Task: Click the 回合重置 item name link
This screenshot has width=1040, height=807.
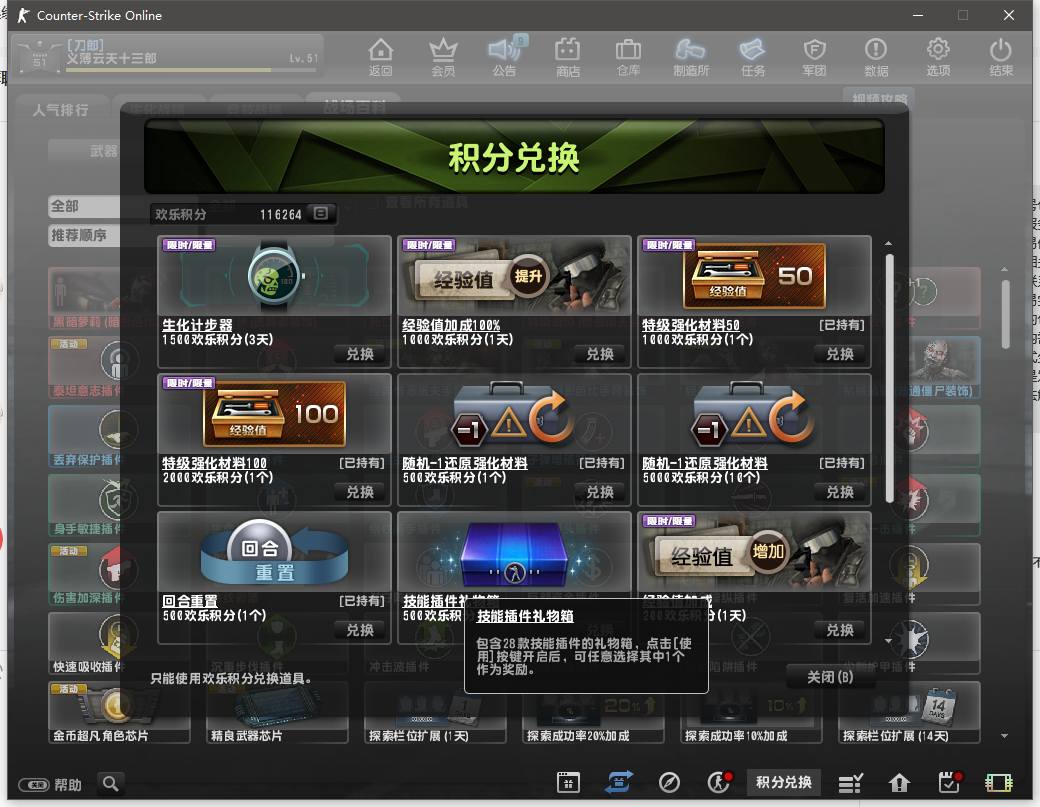Action: point(190,601)
